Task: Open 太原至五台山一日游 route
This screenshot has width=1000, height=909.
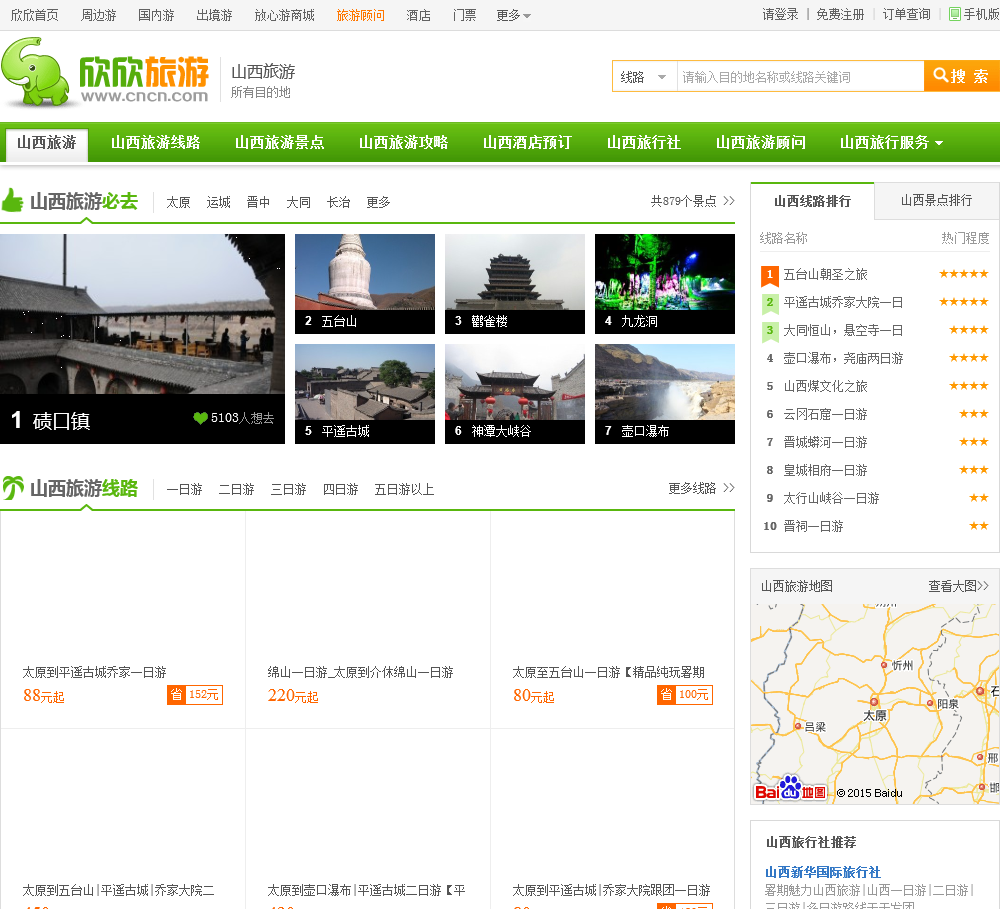Action: [608, 672]
